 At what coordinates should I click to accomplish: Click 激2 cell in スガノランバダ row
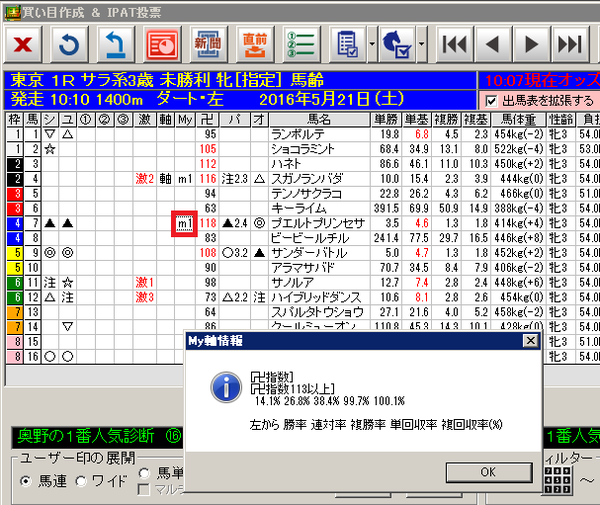(x=145, y=179)
